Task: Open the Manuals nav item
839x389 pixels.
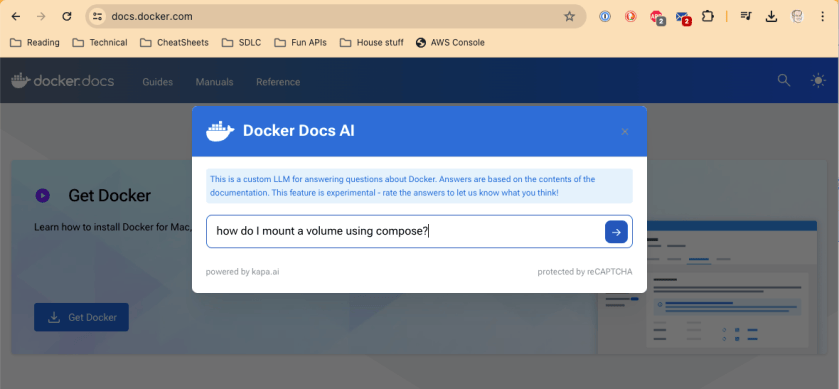Action: coord(214,82)
